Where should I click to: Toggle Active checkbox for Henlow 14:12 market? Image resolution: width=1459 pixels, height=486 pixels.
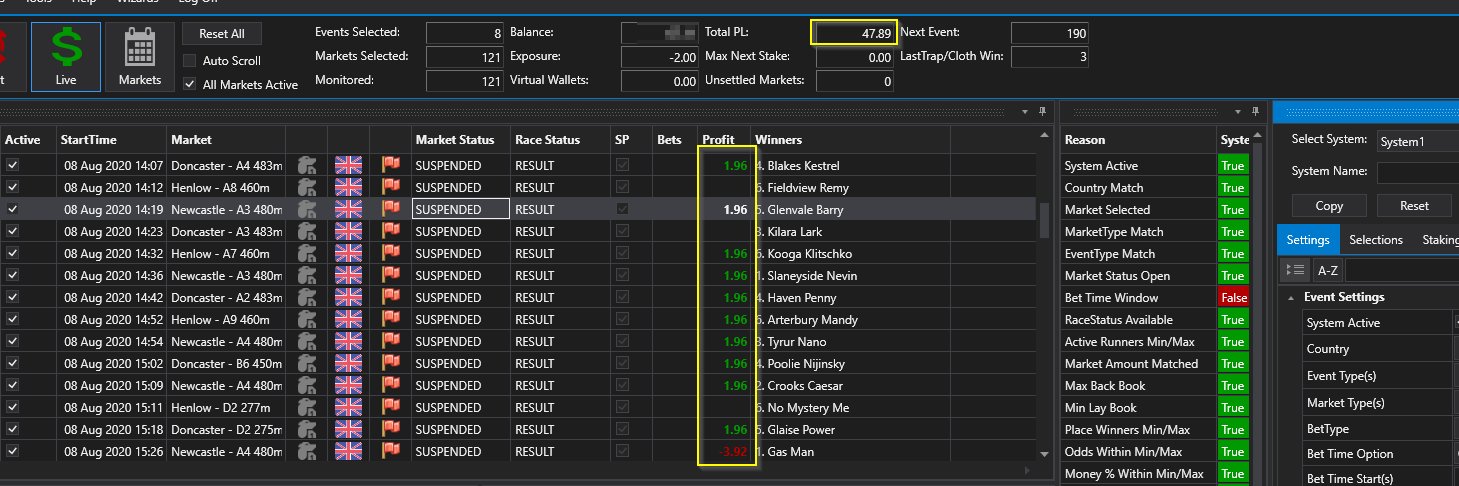click(12, 188)
